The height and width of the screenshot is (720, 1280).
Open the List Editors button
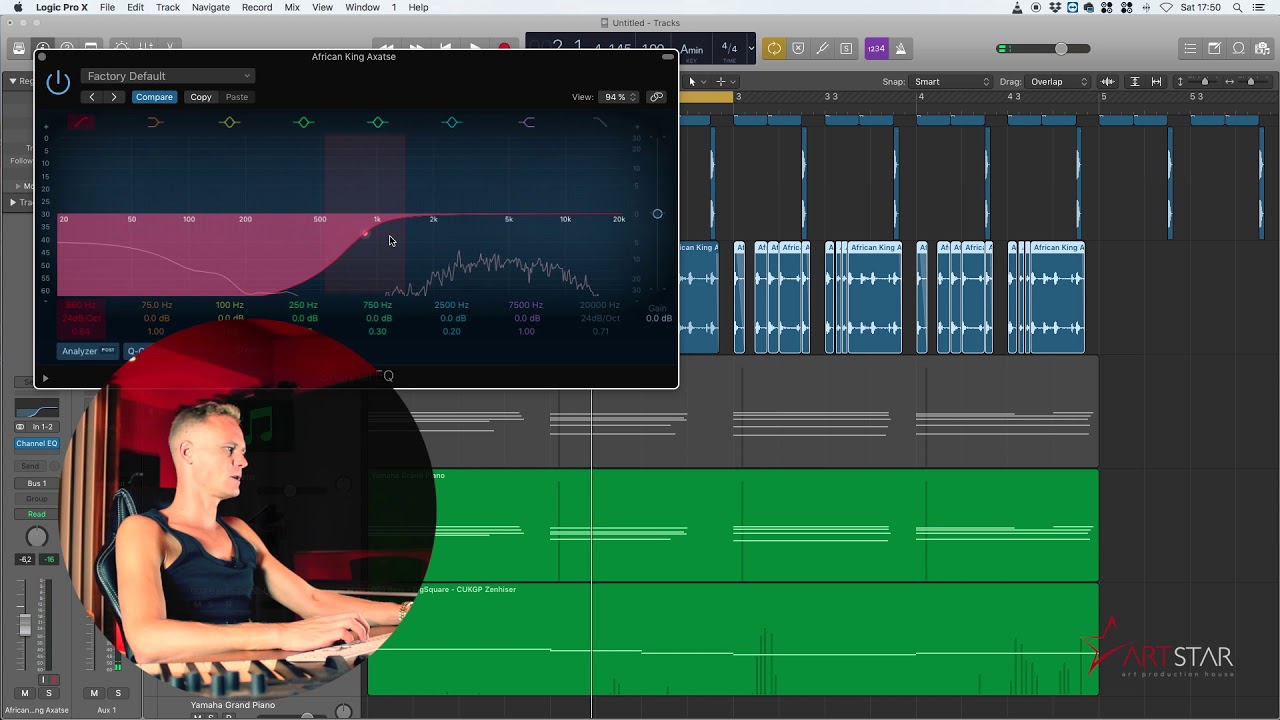pyautogui.click(x=1190, y=48)
